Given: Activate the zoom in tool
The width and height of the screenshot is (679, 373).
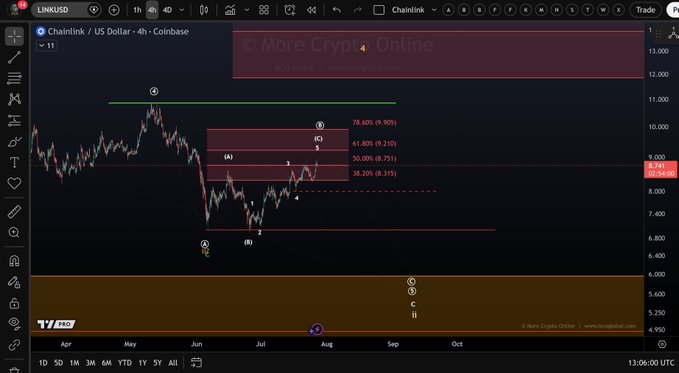Looking at the screenshot, I should [x=14, y=233].
